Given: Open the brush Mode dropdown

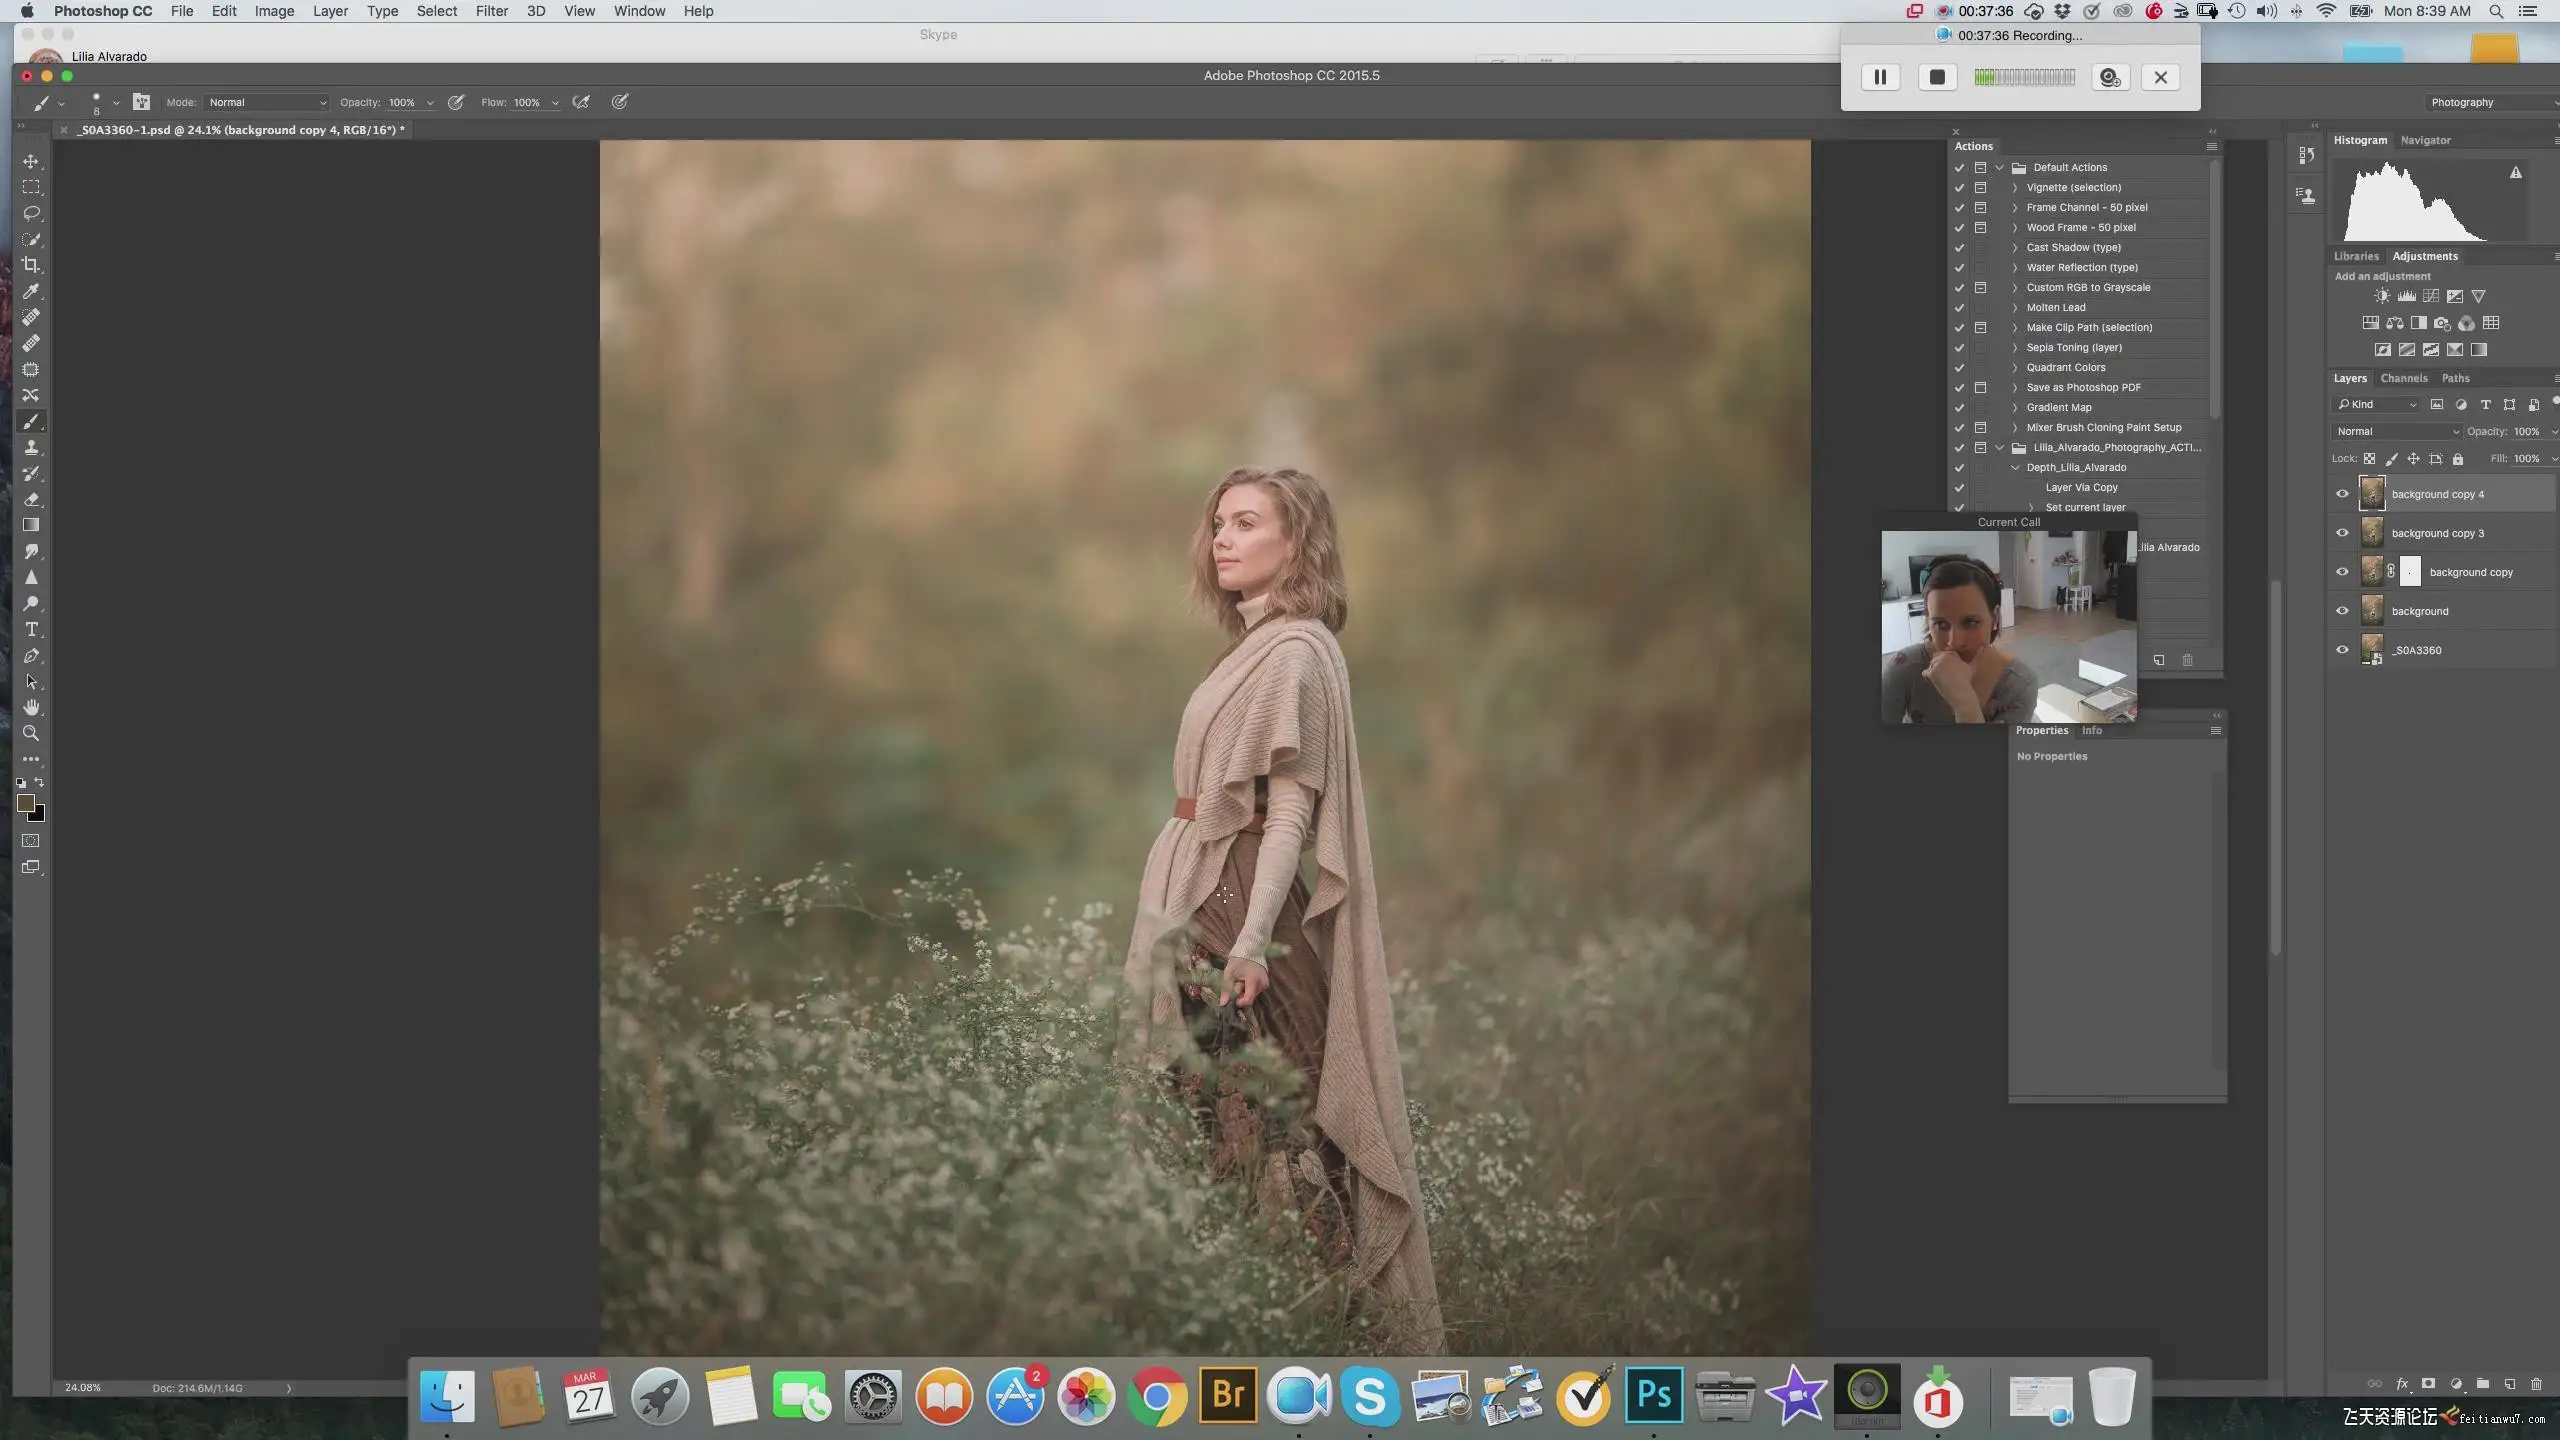Looking at the screenshot, I should click(267, 102).
